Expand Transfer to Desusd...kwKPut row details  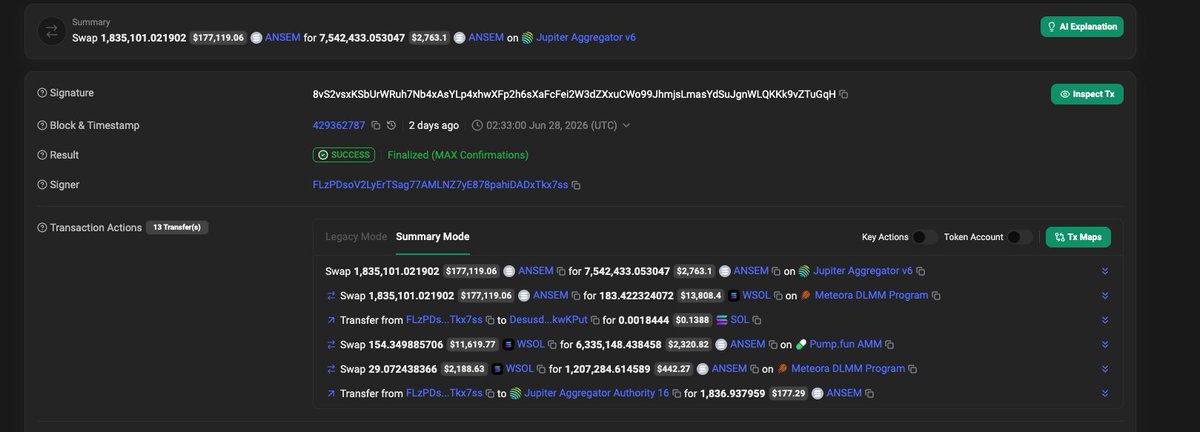tap(1105, 320)
